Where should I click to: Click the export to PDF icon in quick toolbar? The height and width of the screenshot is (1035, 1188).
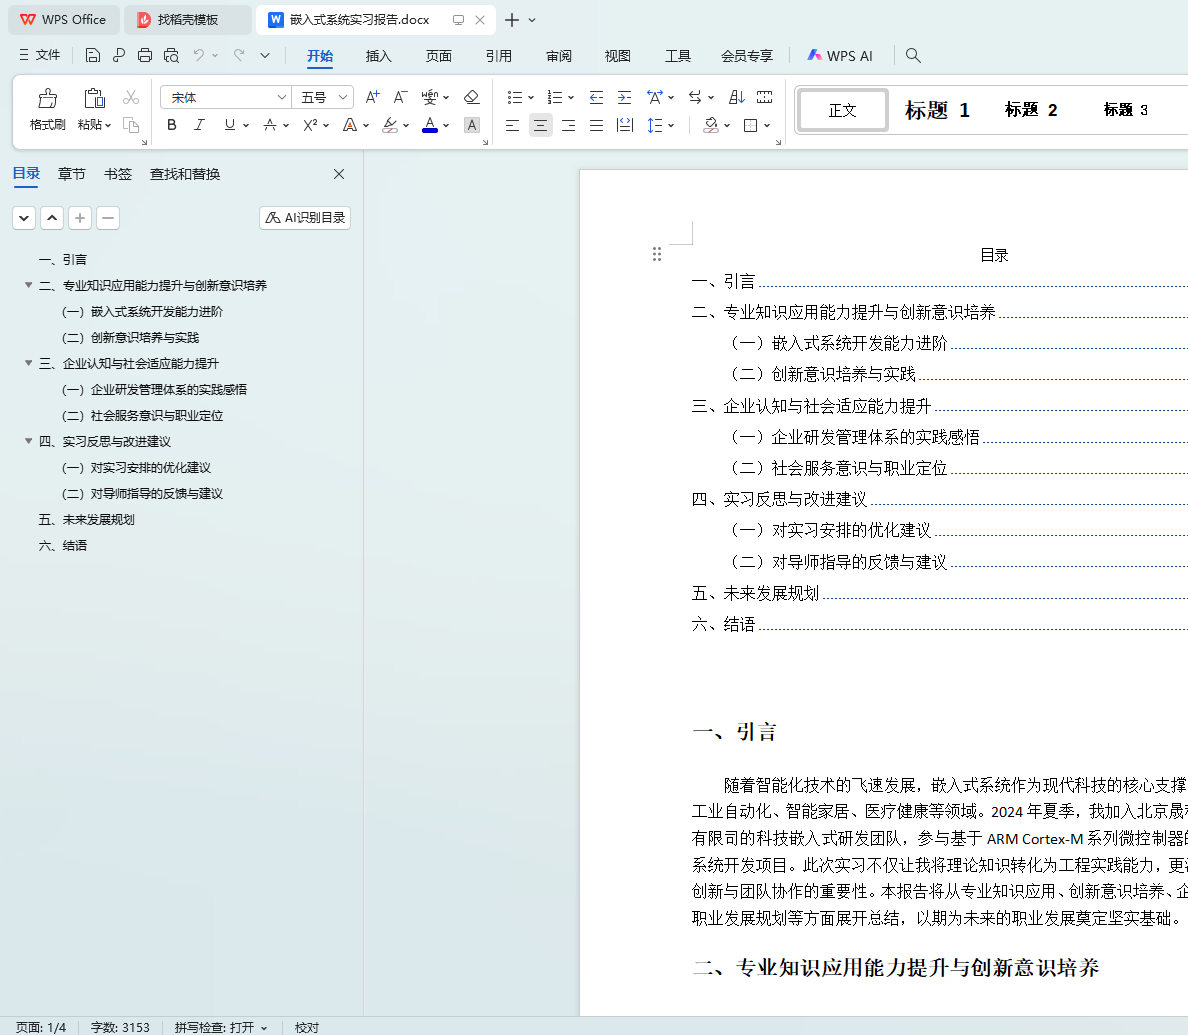pyautogui.click(x=119, y=55)
